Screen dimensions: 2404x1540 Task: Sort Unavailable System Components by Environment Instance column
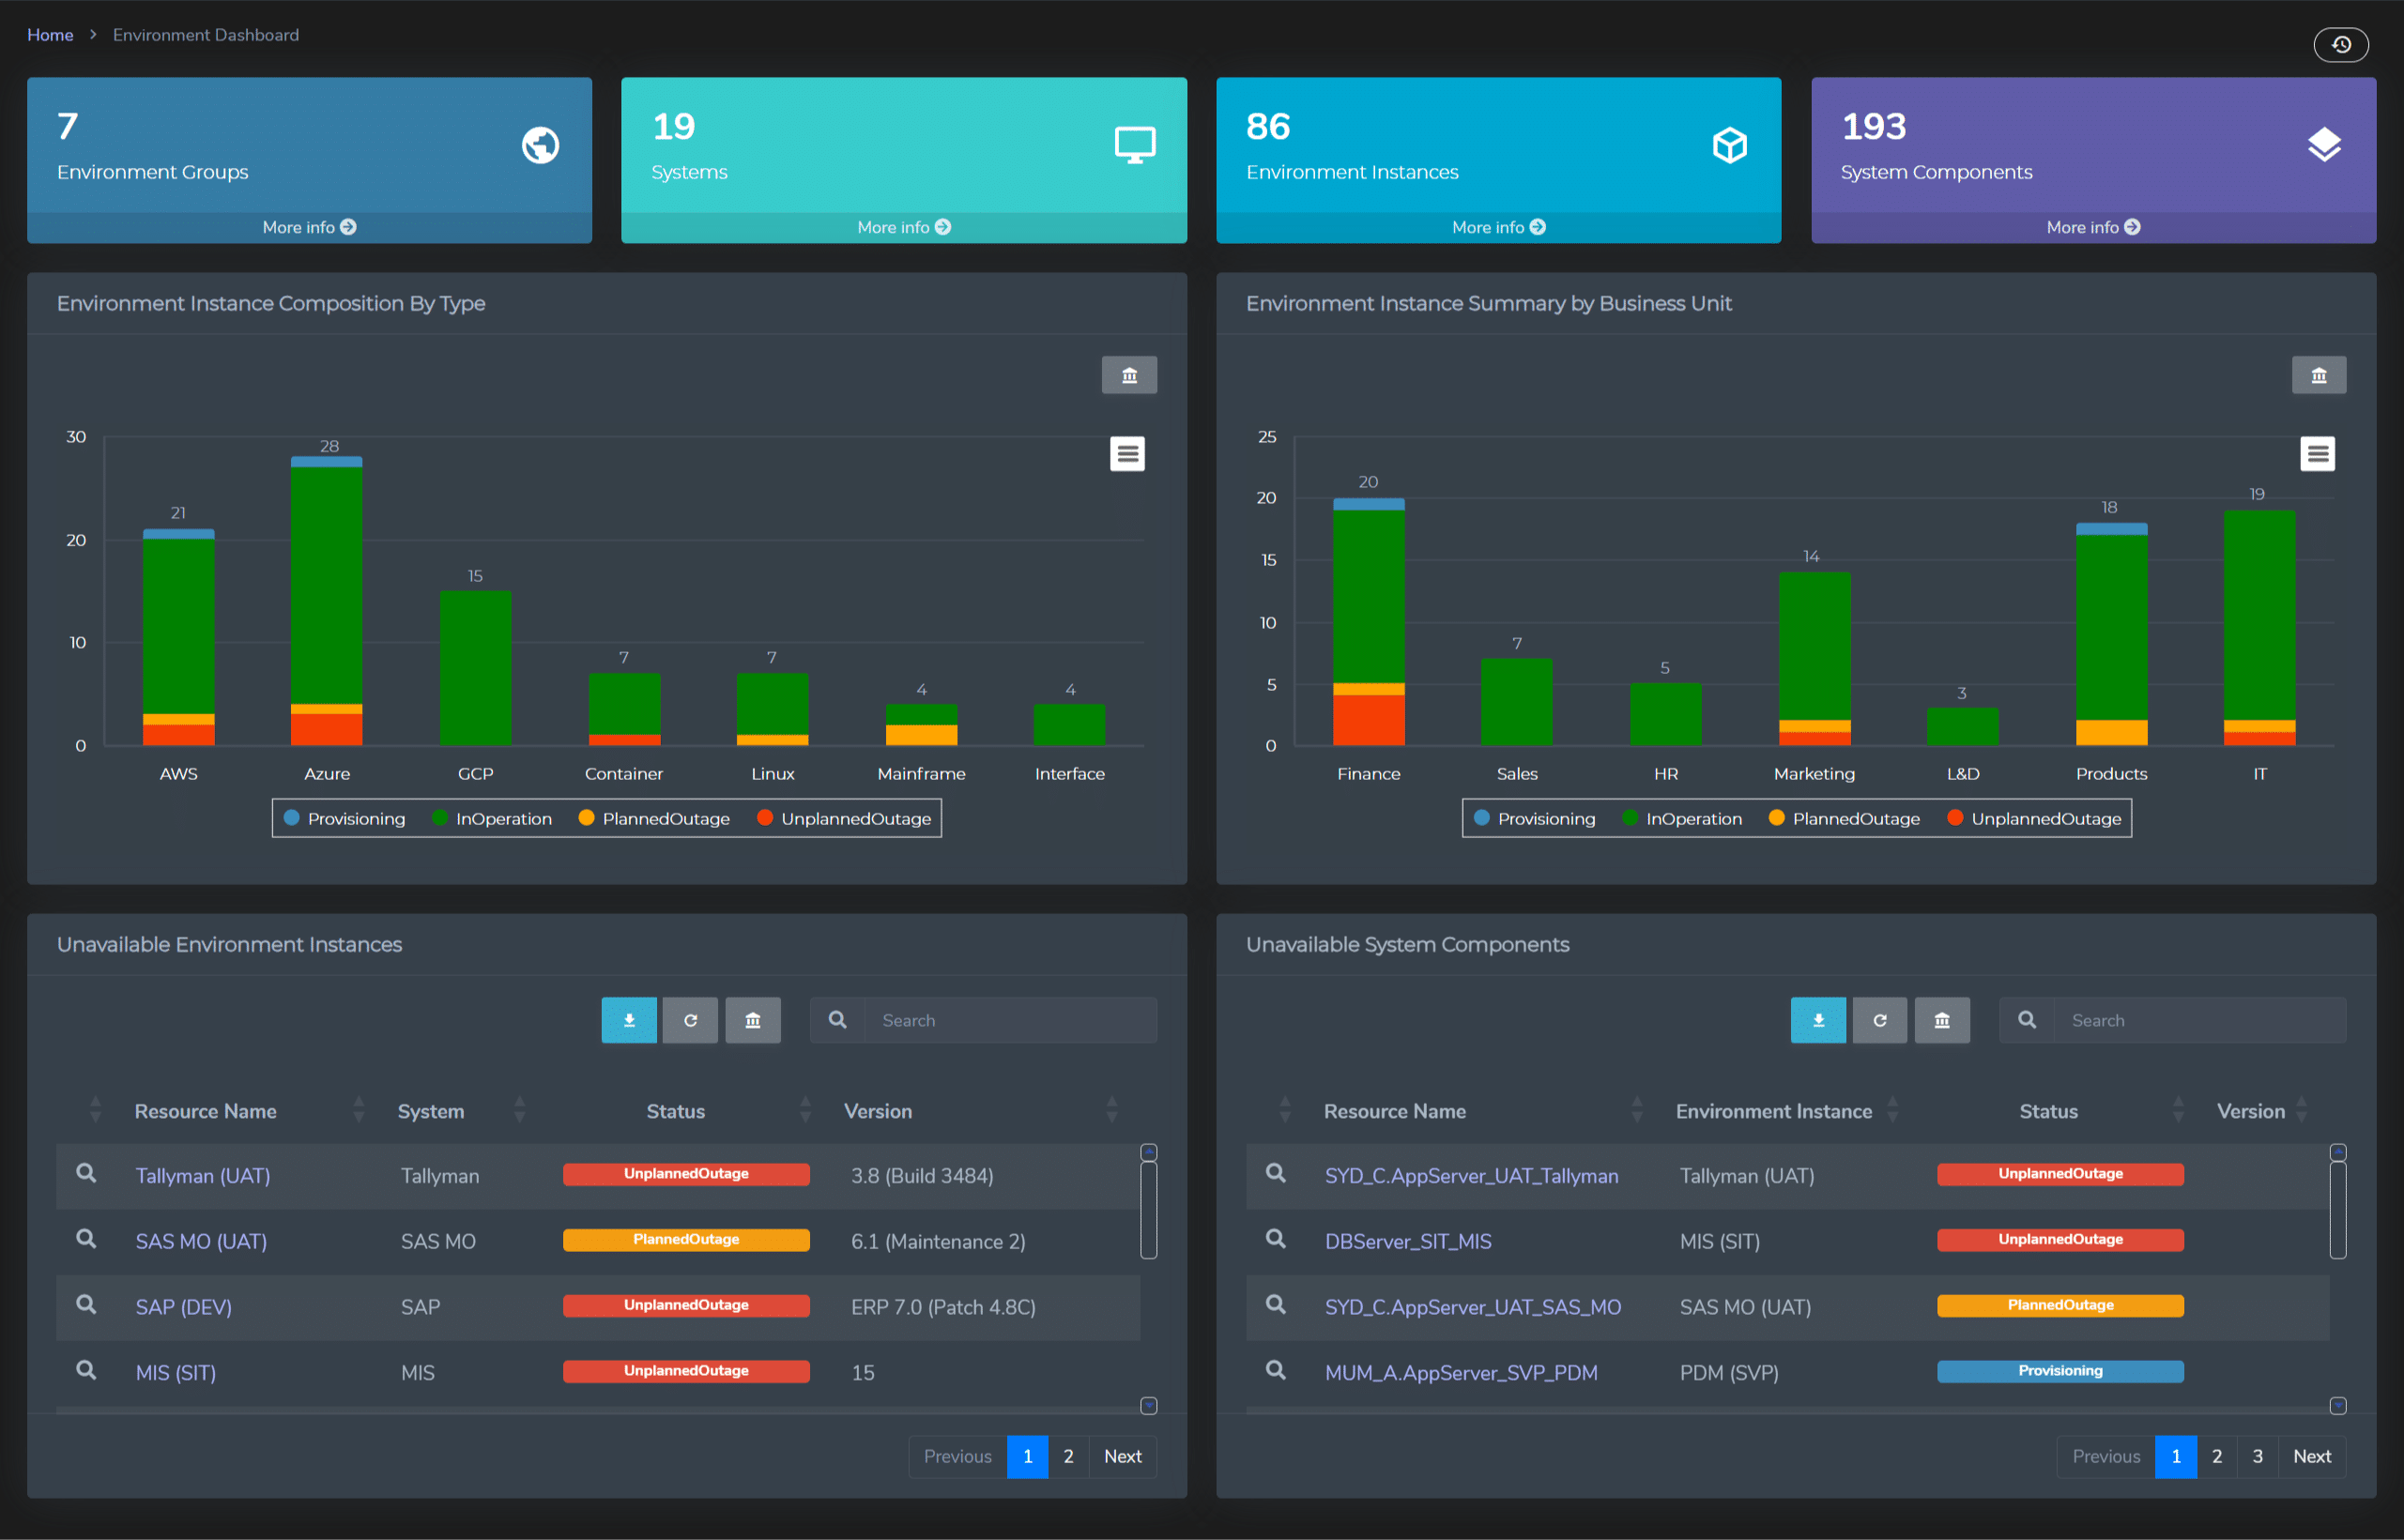pyautogui.click(x=1773, y=1111)
